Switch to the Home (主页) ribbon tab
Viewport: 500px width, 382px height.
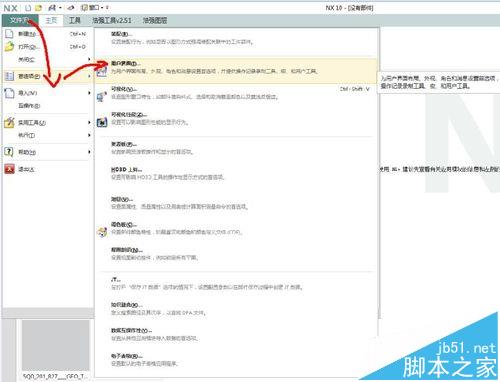coord(51,20)
